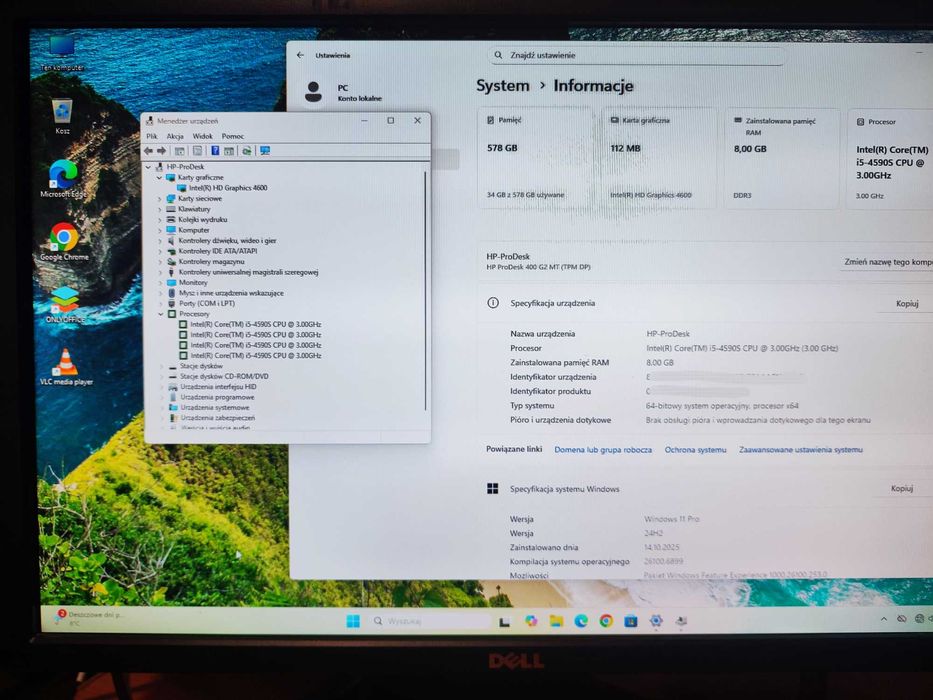This screenshot has height=700, width=933.
Task: Click the Znajdź ustawienie search field
Action: point(636,55)
